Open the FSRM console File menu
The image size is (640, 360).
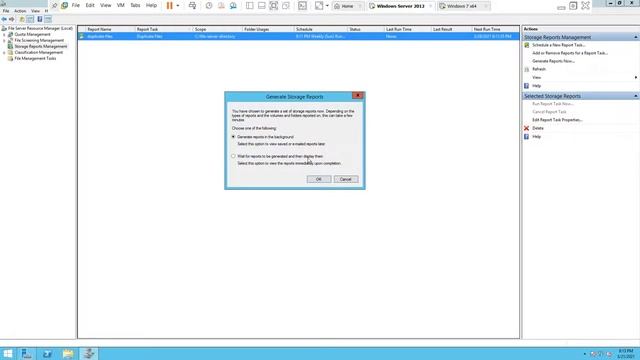(6, 11)
